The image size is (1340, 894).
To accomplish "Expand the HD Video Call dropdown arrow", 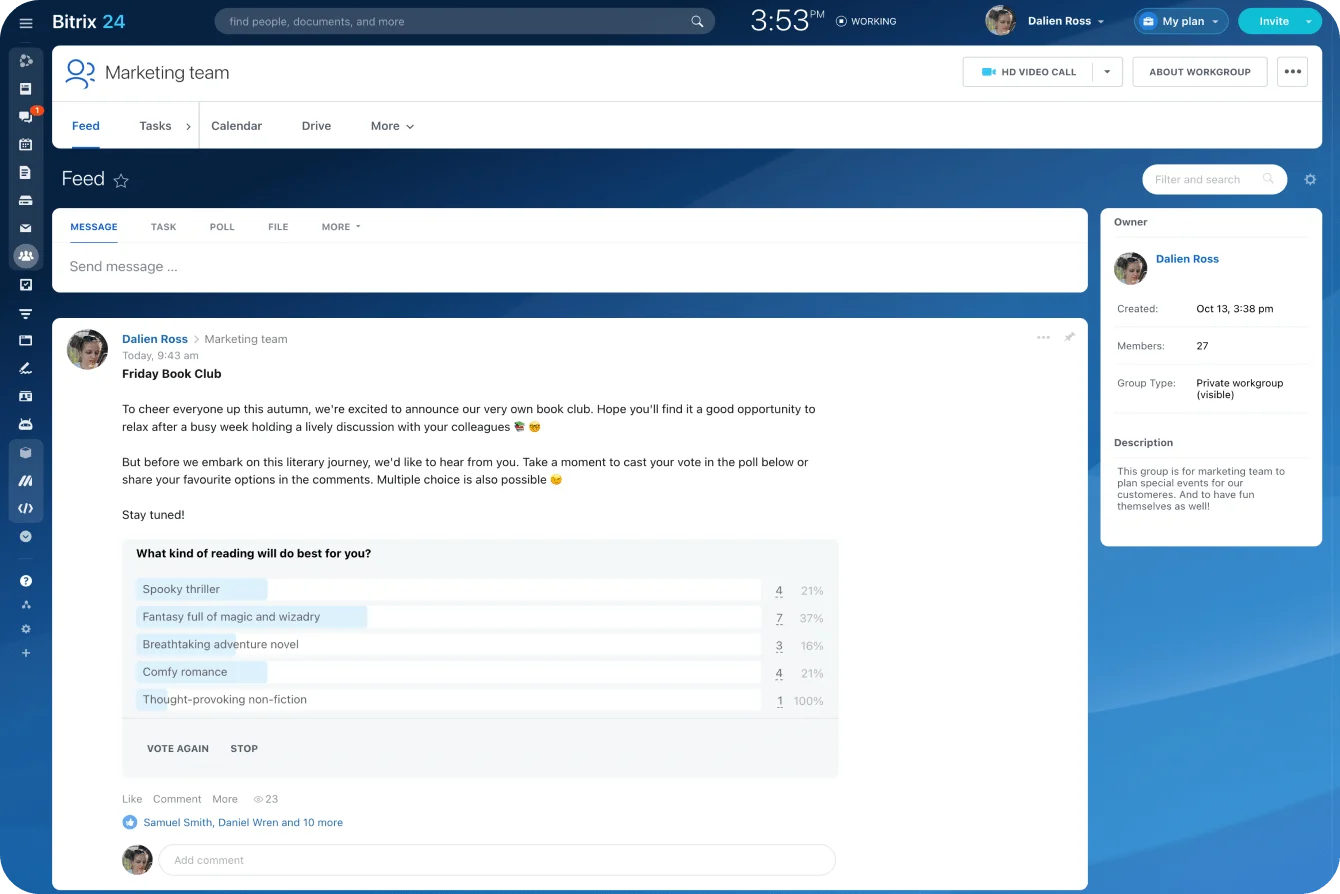I will click(1107, 72).
